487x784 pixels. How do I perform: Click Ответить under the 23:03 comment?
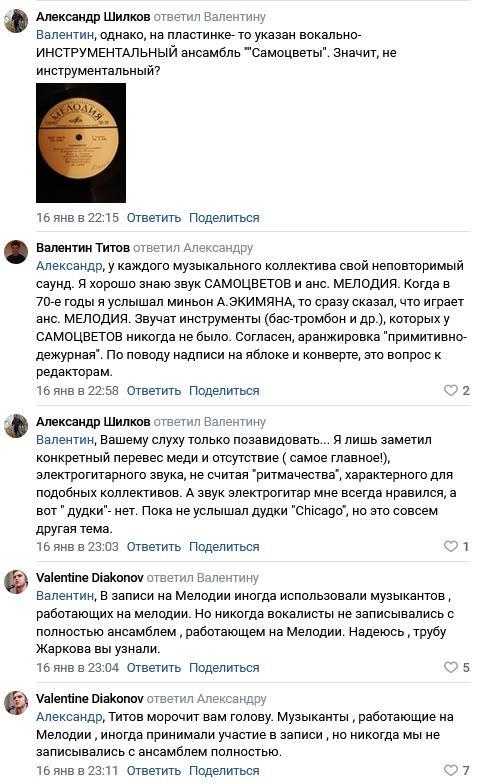pos(154,546)
